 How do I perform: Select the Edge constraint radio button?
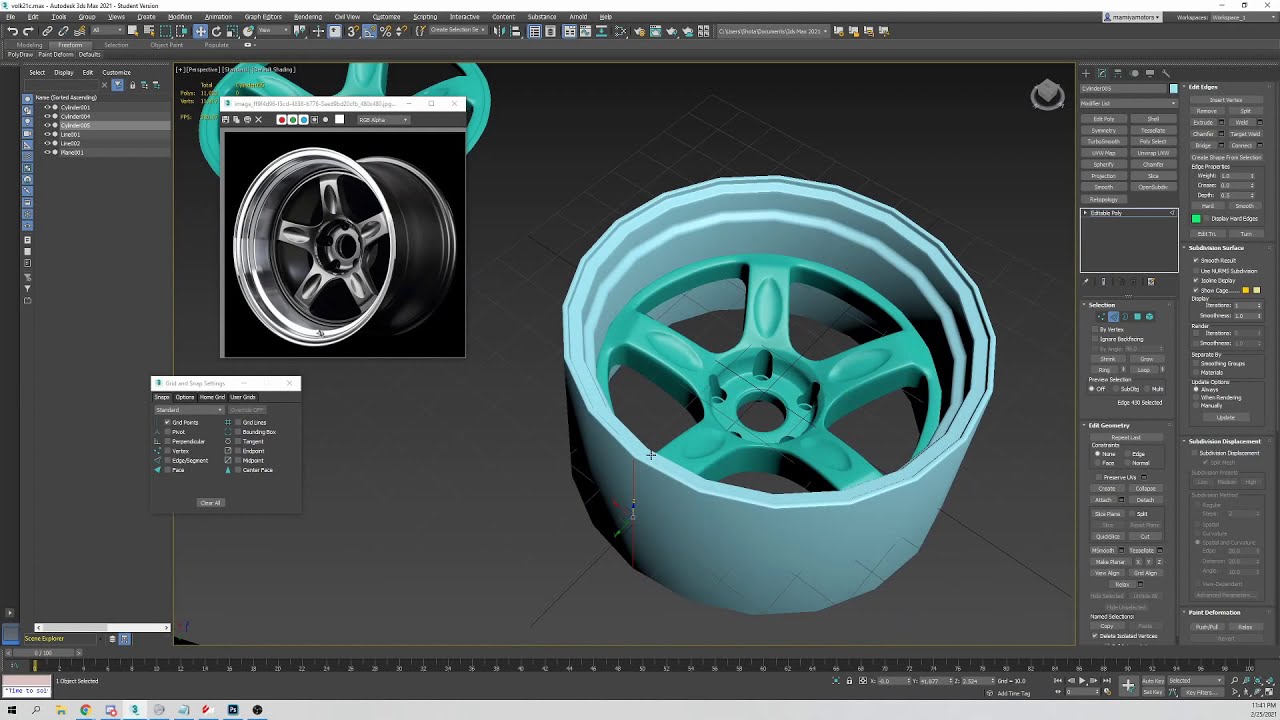[x=1128, y=454]
